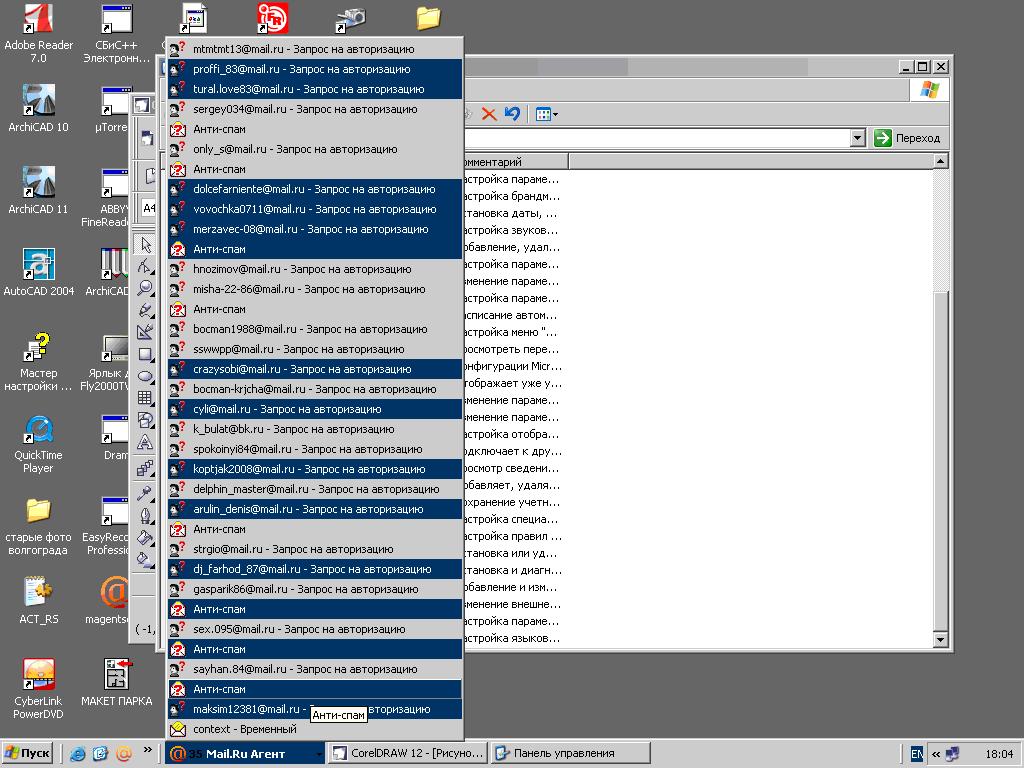Launch Internet Explorer from quick launch
The width and height of the screenshot is (1024, 768).
[x=78, y=754]
